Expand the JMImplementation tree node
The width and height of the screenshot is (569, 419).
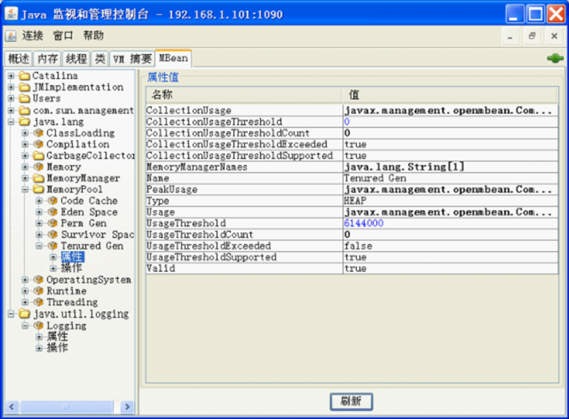11,87
